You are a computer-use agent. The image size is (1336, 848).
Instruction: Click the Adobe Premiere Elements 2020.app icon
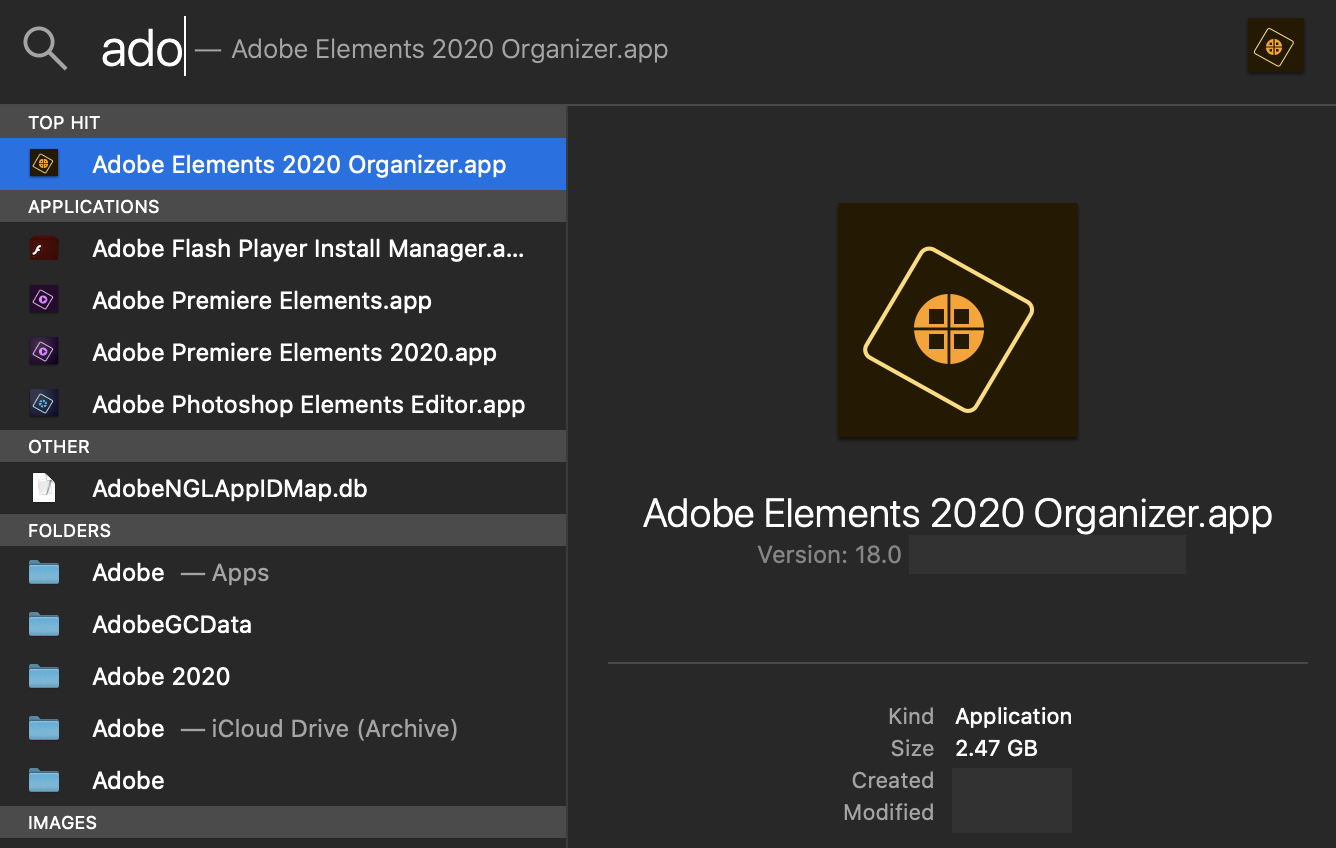point(44,352)
